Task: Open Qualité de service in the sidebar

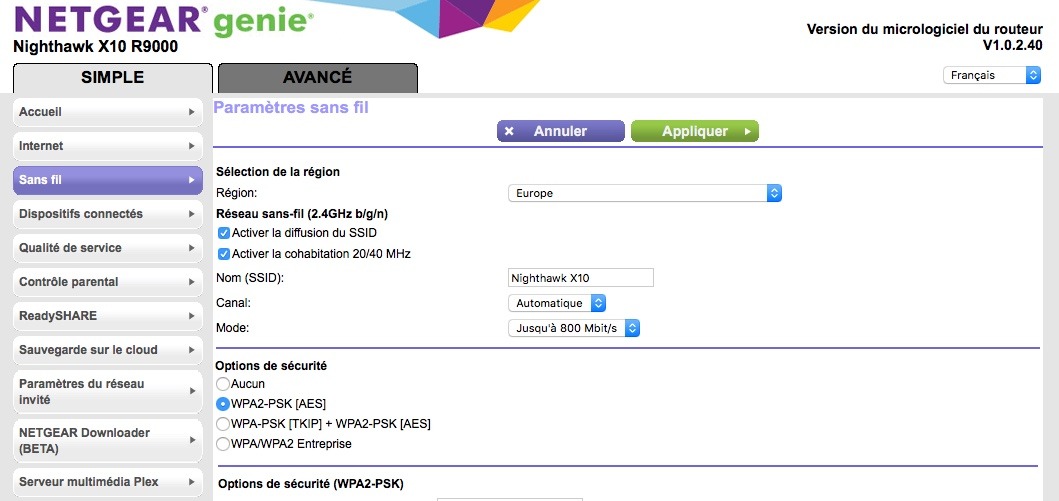Action: click(108, 248)
